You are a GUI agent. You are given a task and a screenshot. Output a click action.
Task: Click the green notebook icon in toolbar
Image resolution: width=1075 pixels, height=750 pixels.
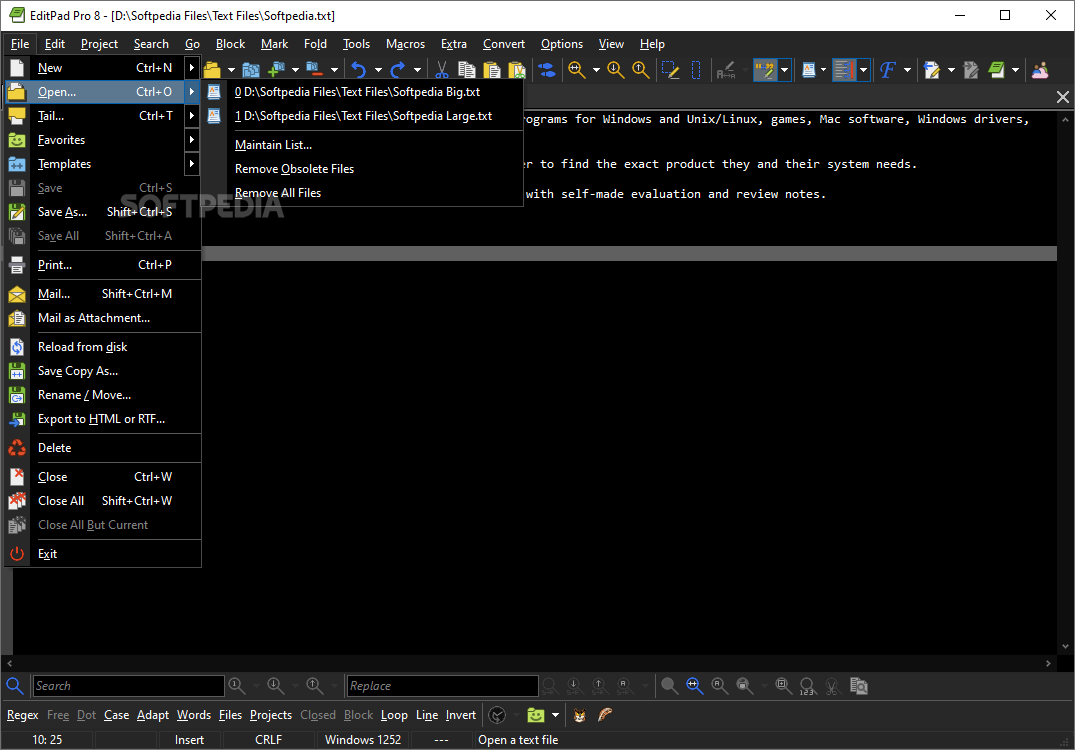996,69
